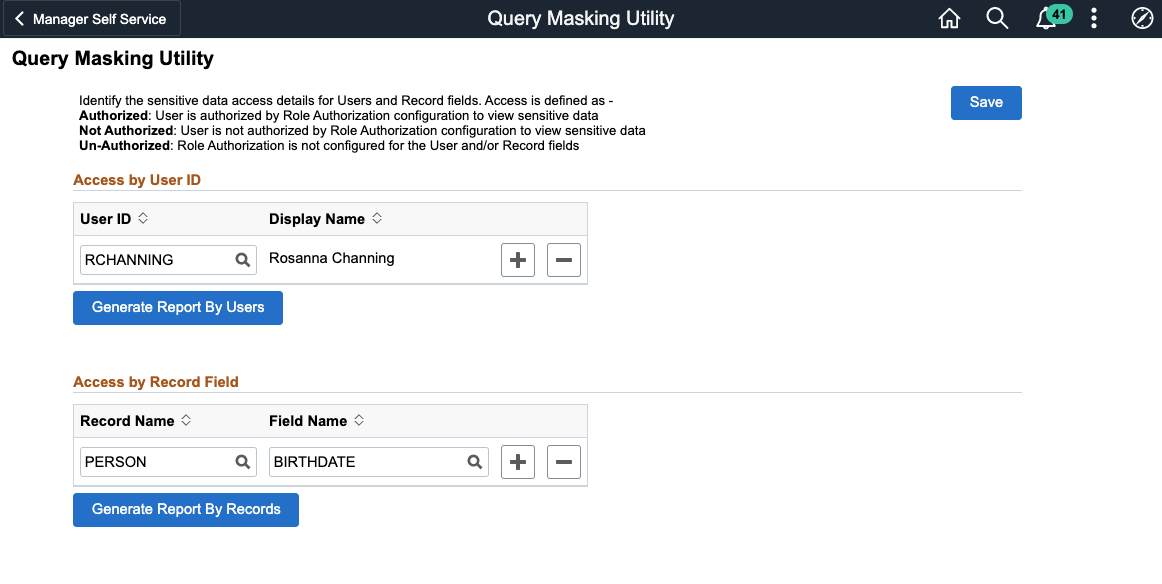Look up User ID with magnifier icon
The height and width of the screenshot is (584, 1162).
[242, 259]
